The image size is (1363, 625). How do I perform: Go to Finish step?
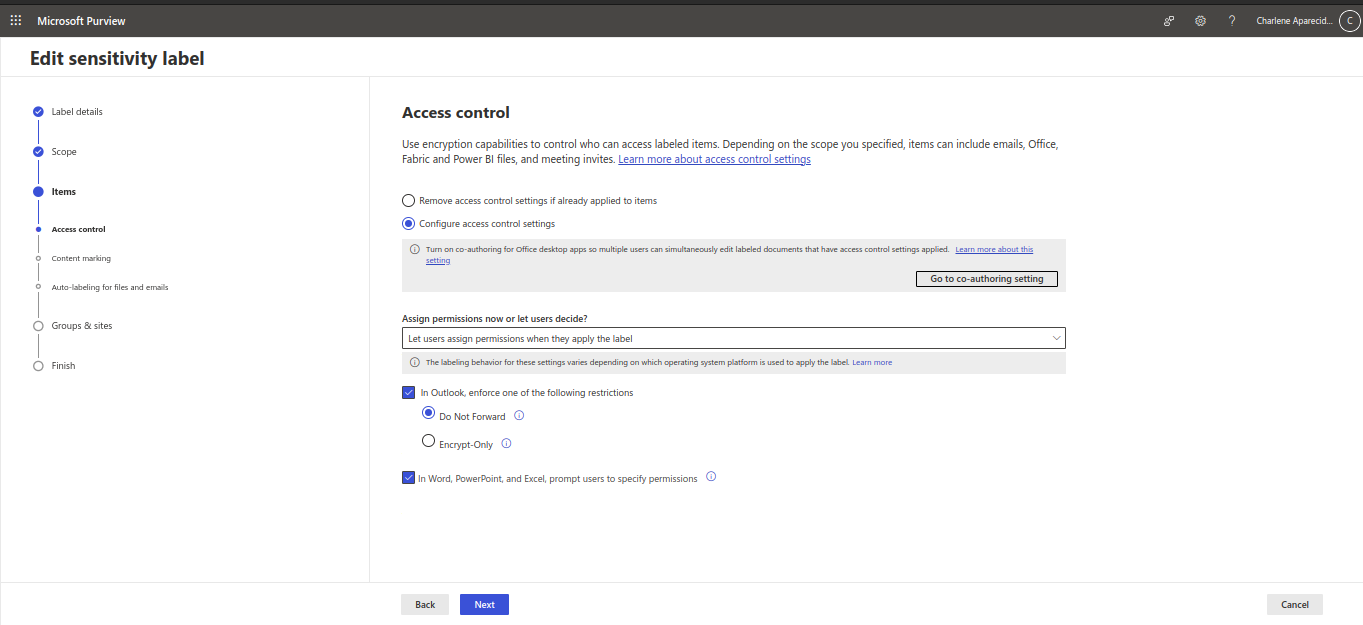(63, 365)
